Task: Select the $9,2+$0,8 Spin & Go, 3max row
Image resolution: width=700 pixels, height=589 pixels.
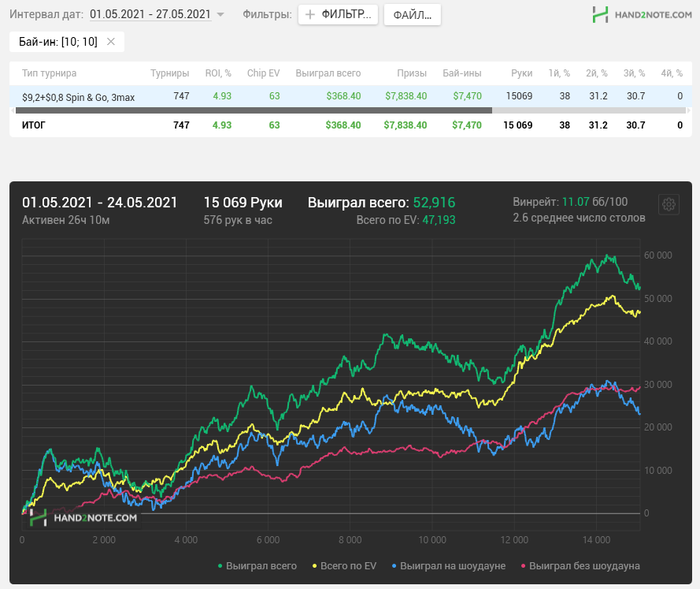Action: tap(350, 96)
